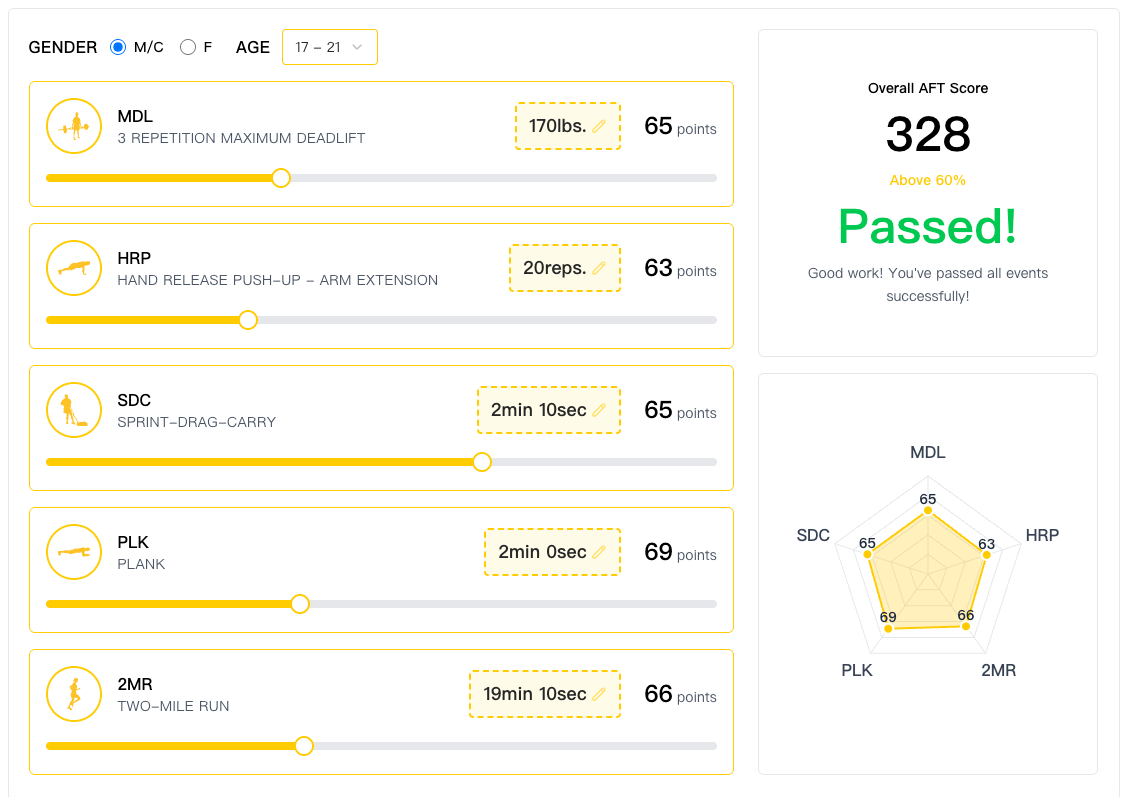Click the two-mile run icon
This screenshot has width=1127, height=797.
(74, 694)
